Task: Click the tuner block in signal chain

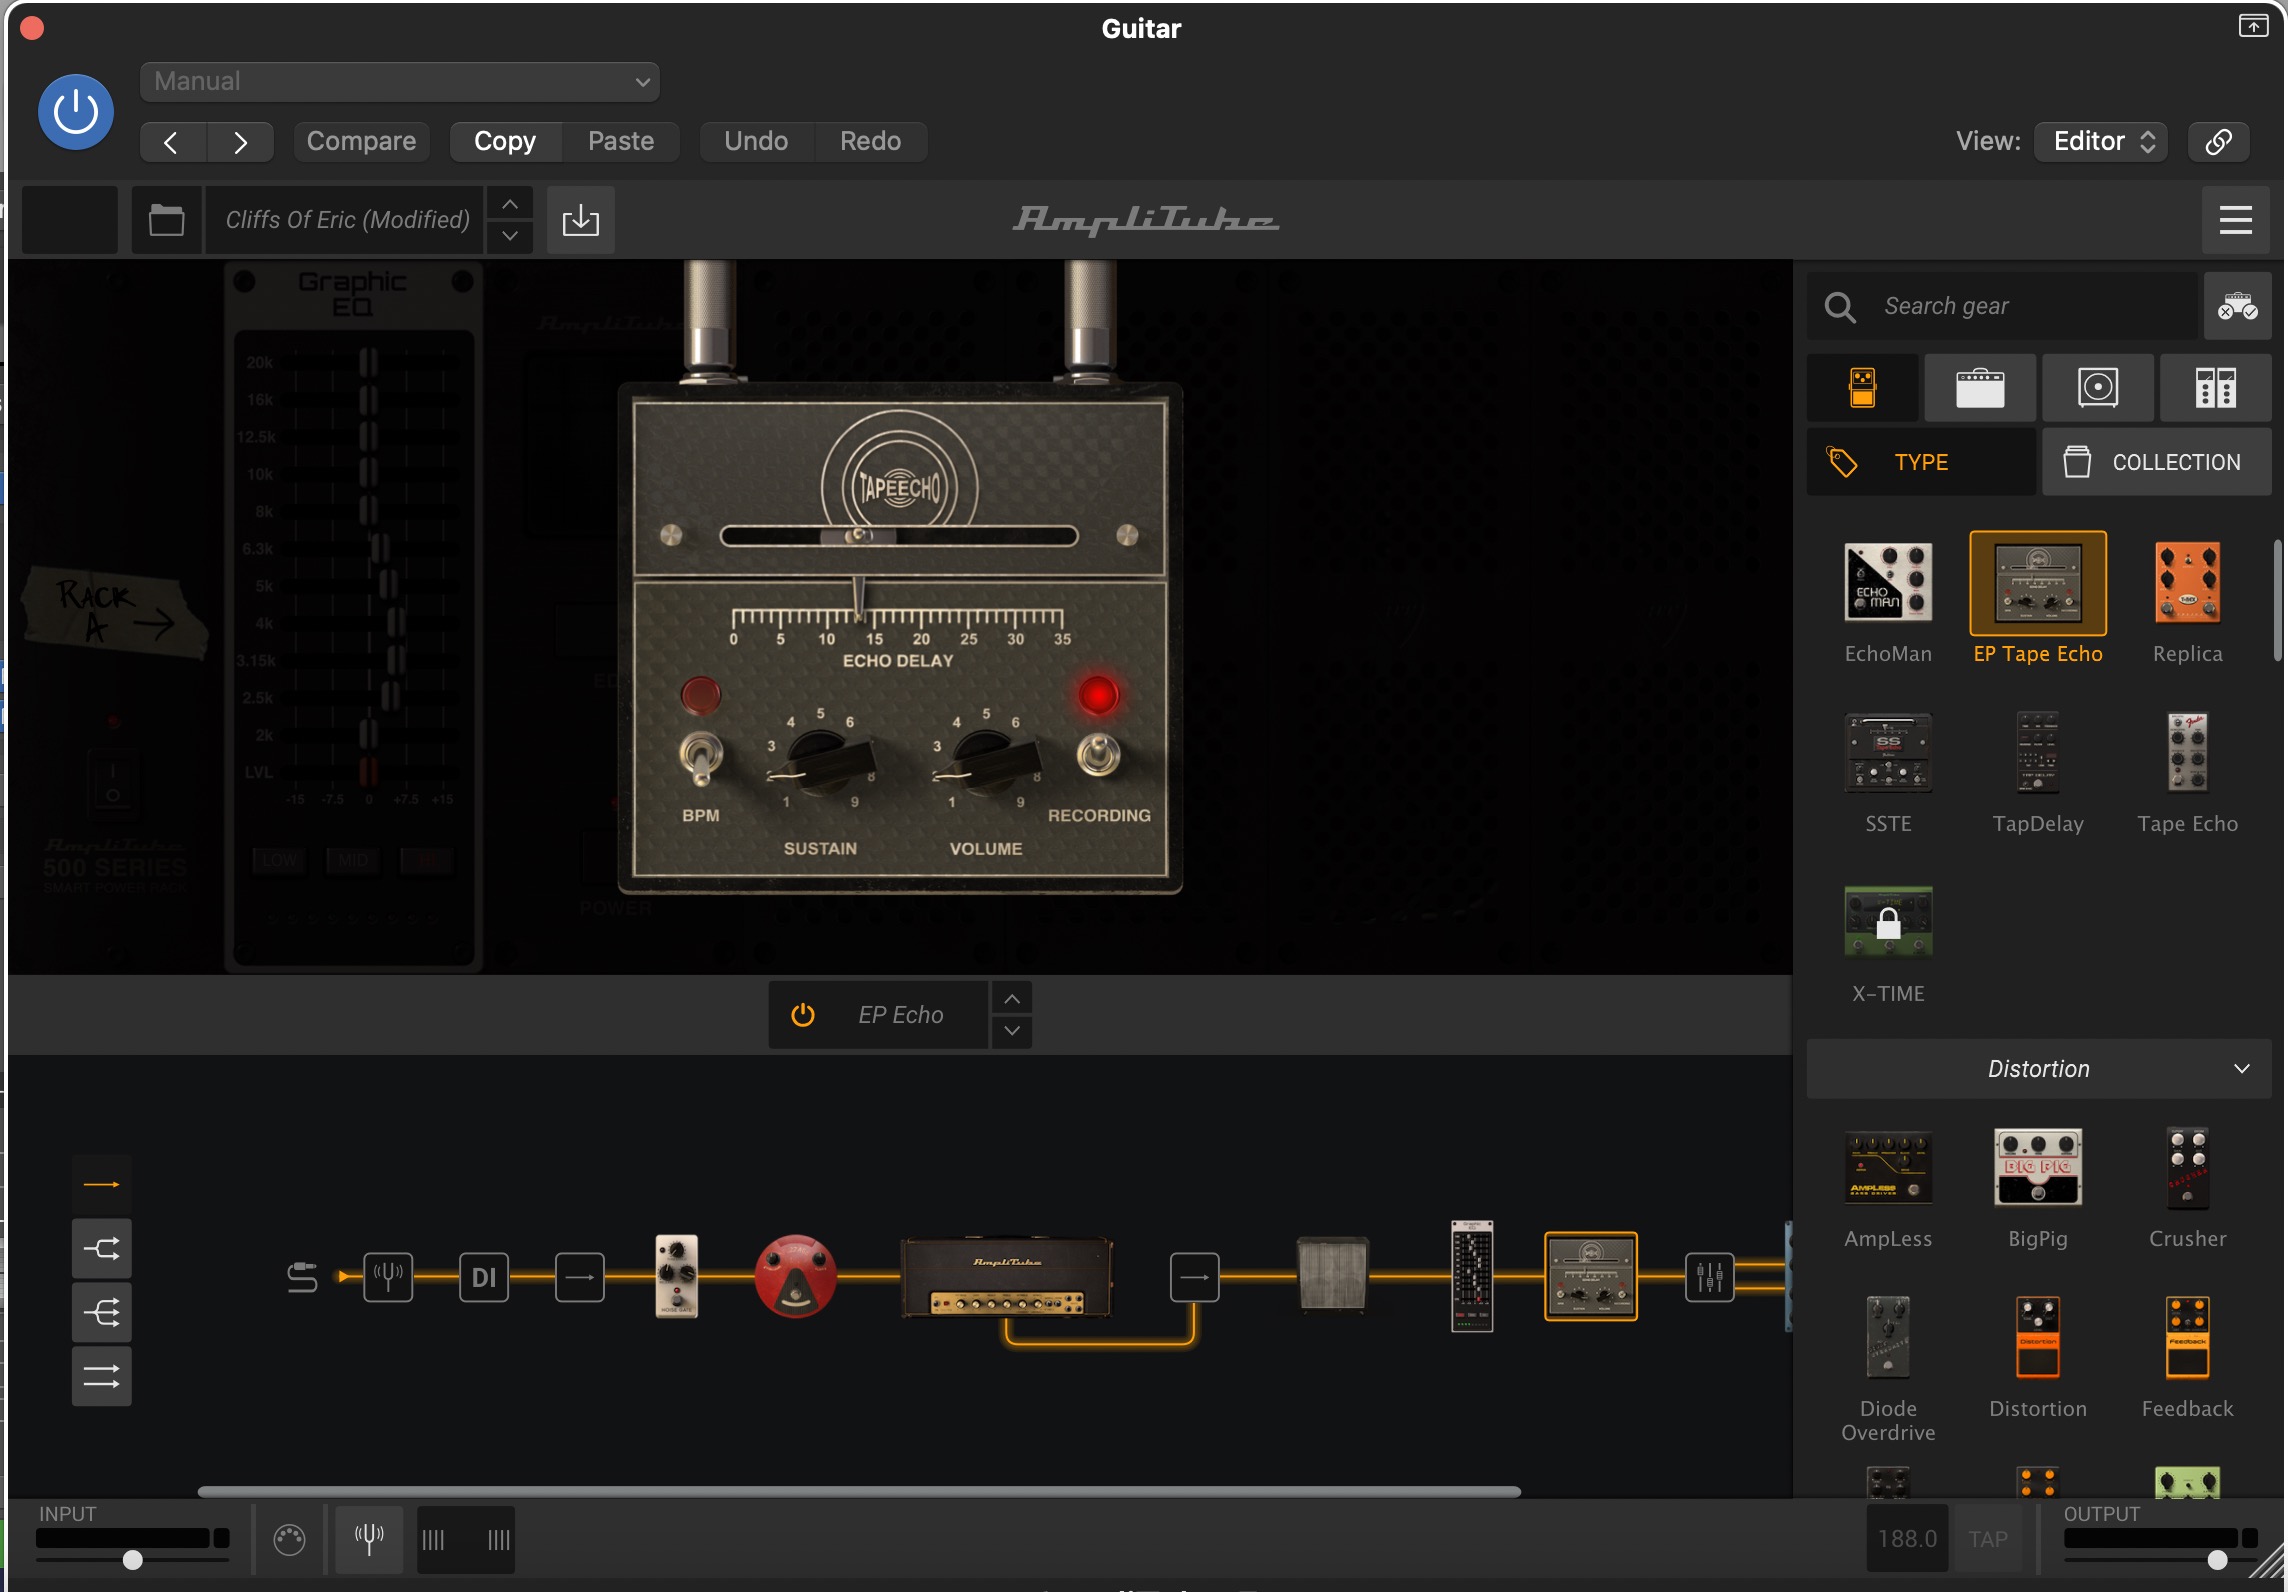Action: (388, 1277)
